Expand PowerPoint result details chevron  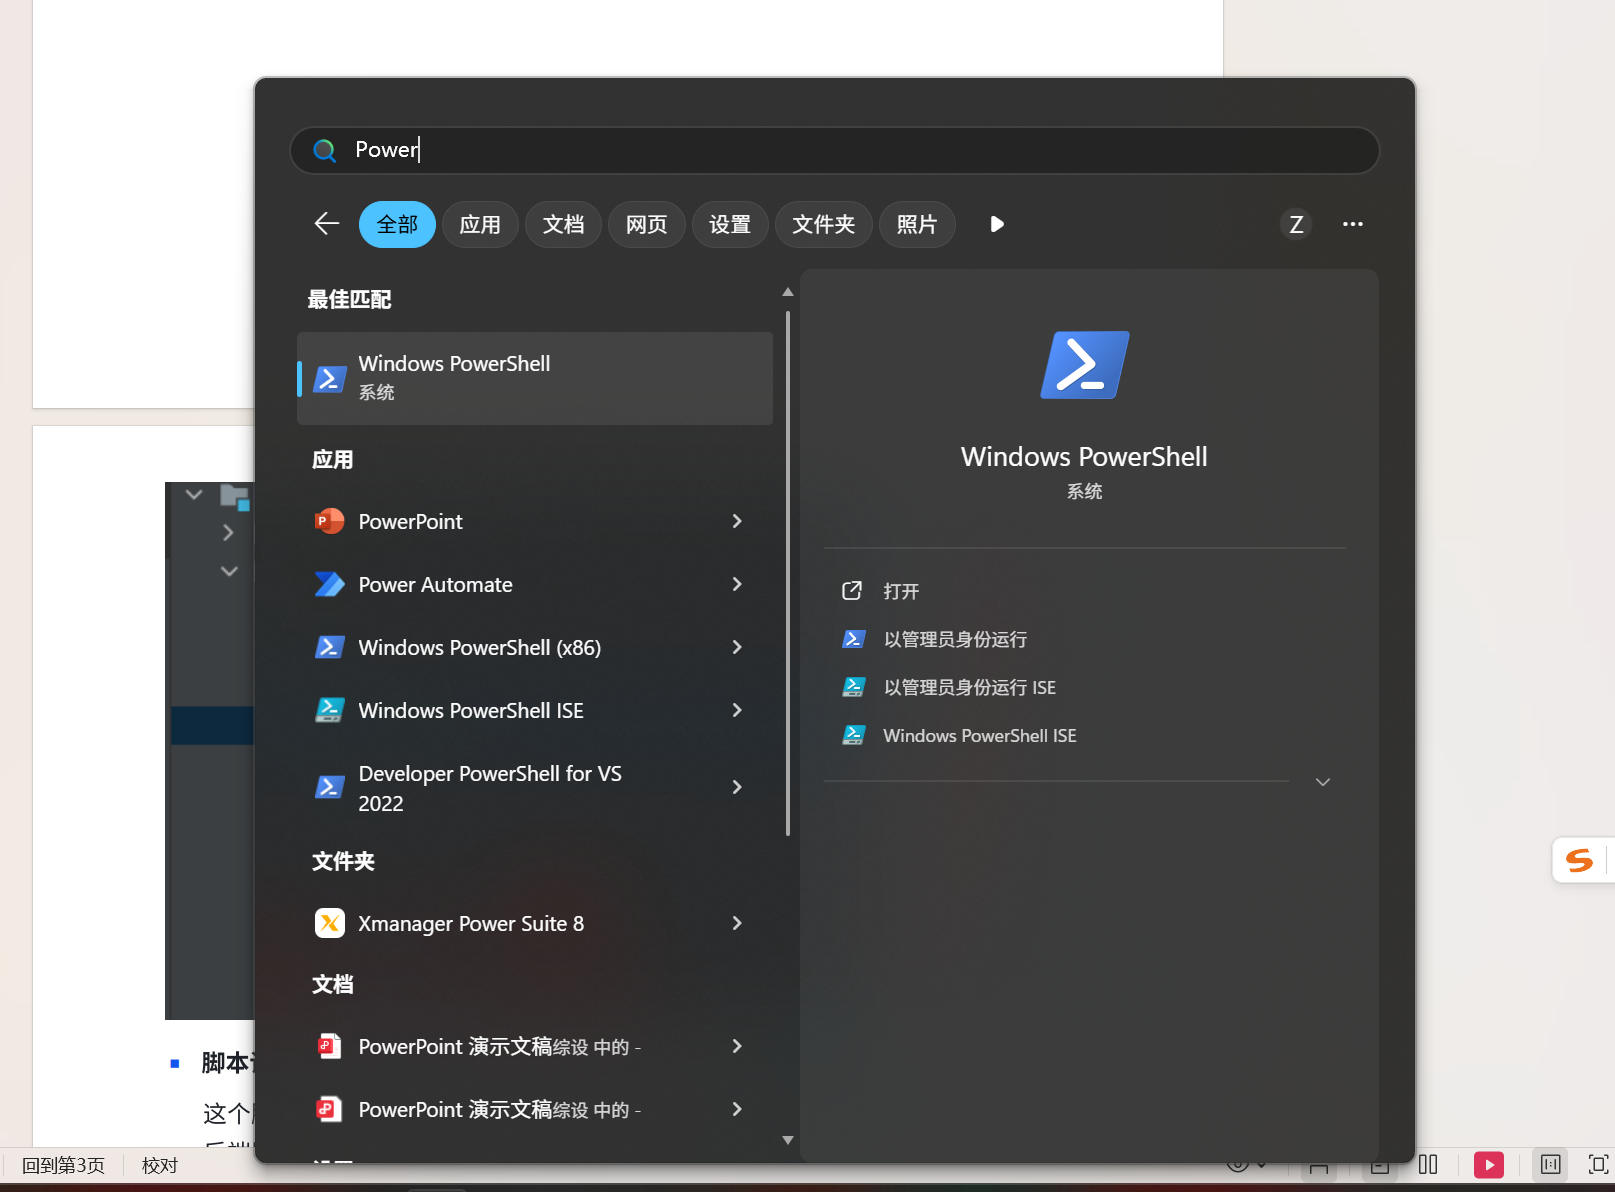click(737, 521)
